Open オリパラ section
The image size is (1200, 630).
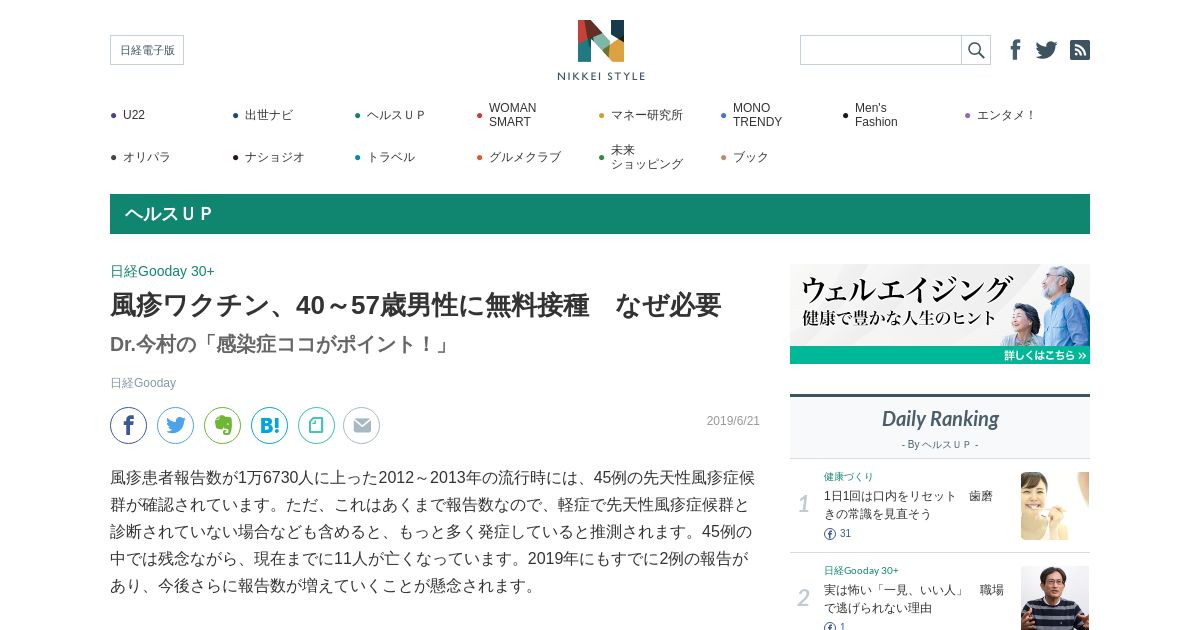pos(146,157)
